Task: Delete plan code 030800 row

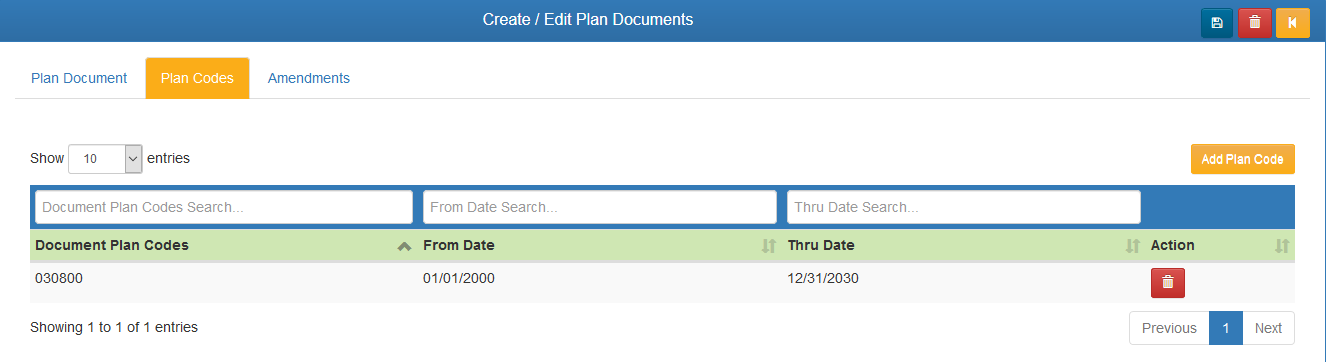Action: (x=1168, y=283)
